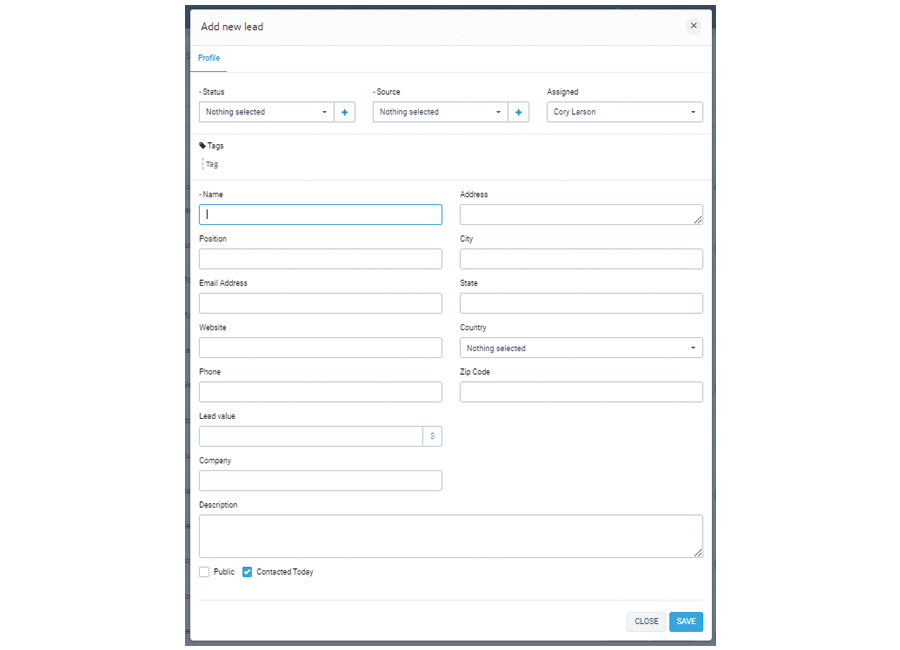
Task: Expand the Source dropdown
Action: point(440,112)
